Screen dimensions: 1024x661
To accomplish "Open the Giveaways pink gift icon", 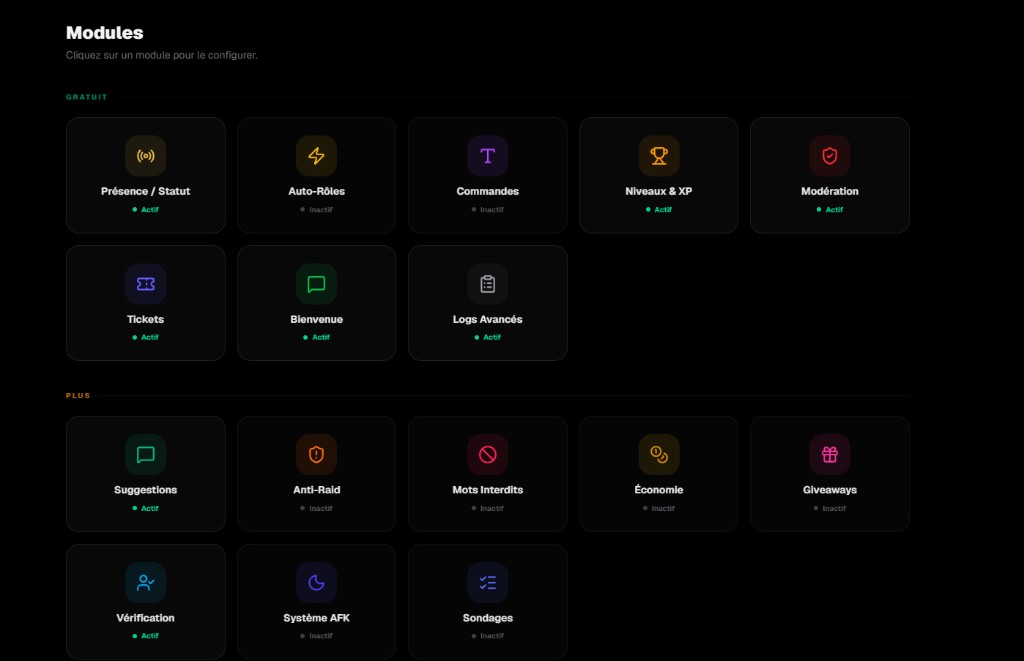I will click(830, 455).
